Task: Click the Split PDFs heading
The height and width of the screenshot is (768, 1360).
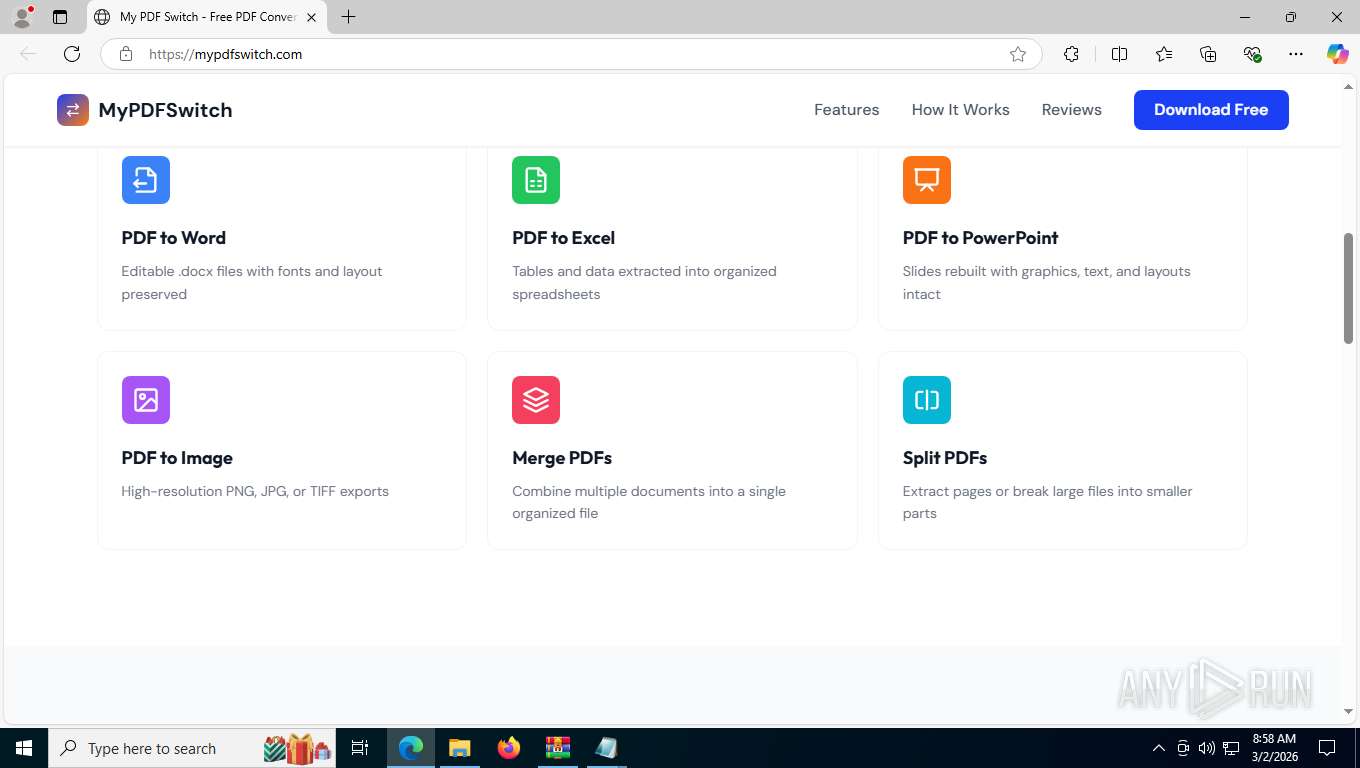Action: point(945,458)
